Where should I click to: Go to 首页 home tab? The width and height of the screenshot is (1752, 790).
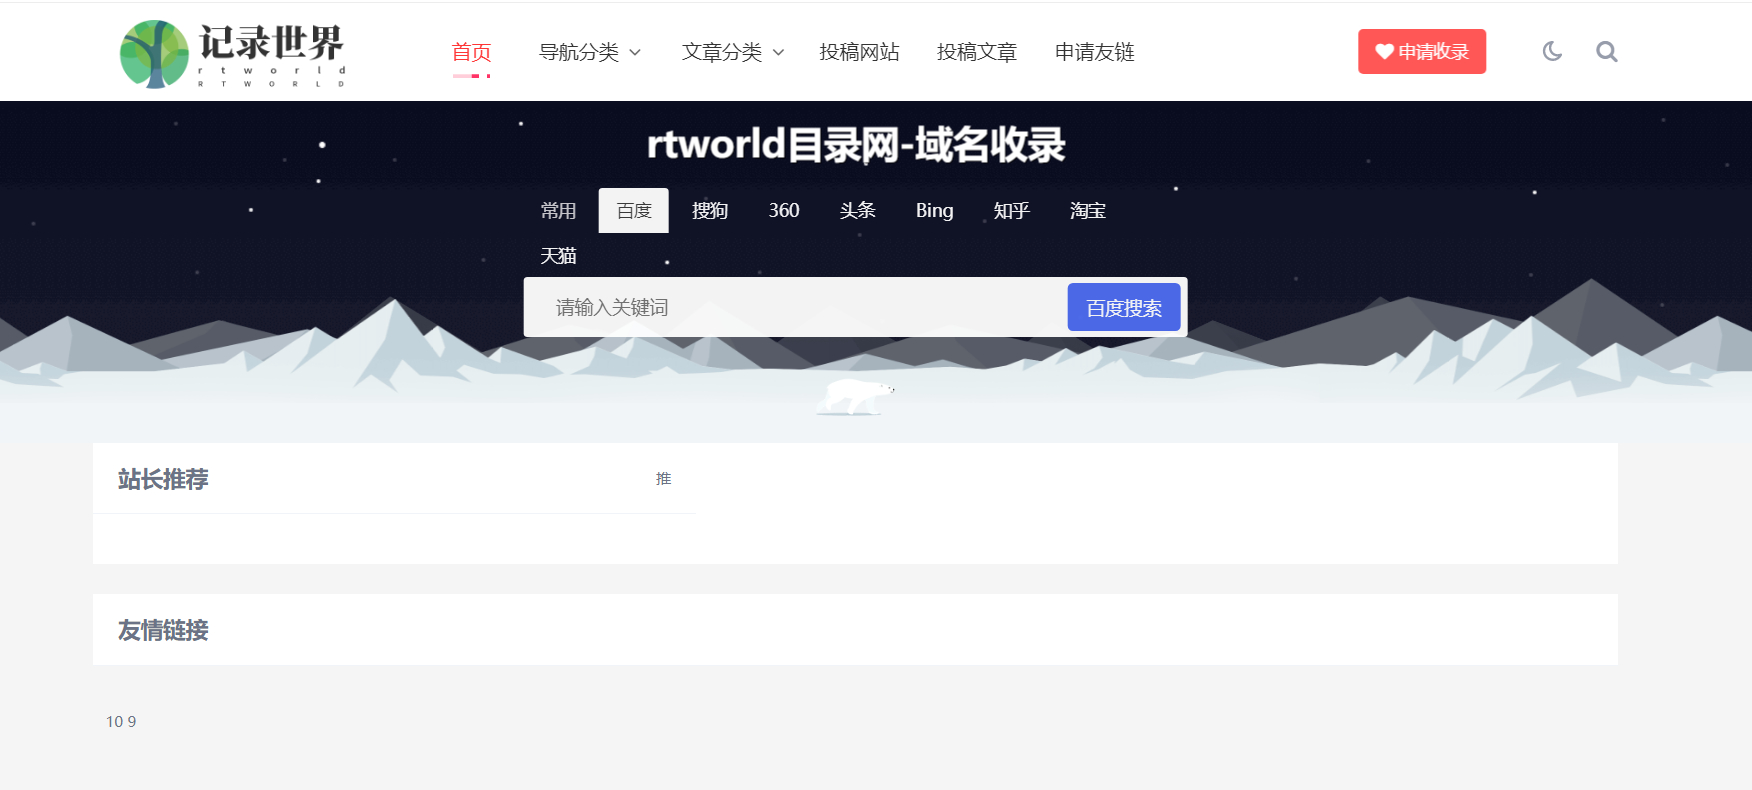472,52
